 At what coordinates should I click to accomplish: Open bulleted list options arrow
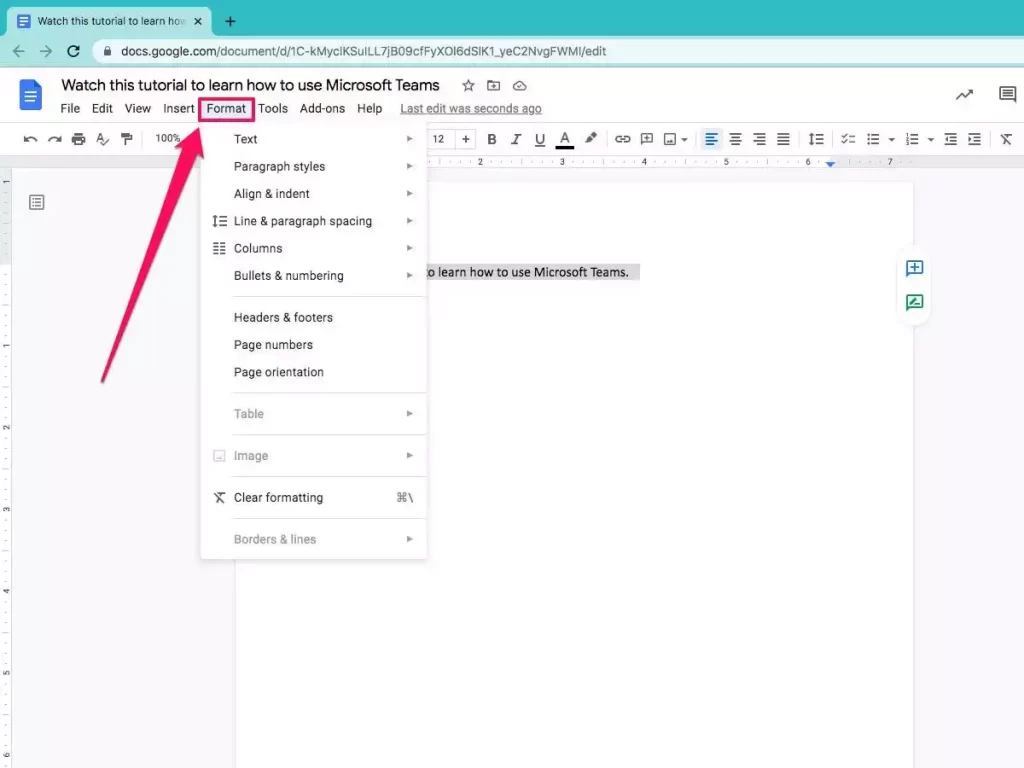coord(891,140)
